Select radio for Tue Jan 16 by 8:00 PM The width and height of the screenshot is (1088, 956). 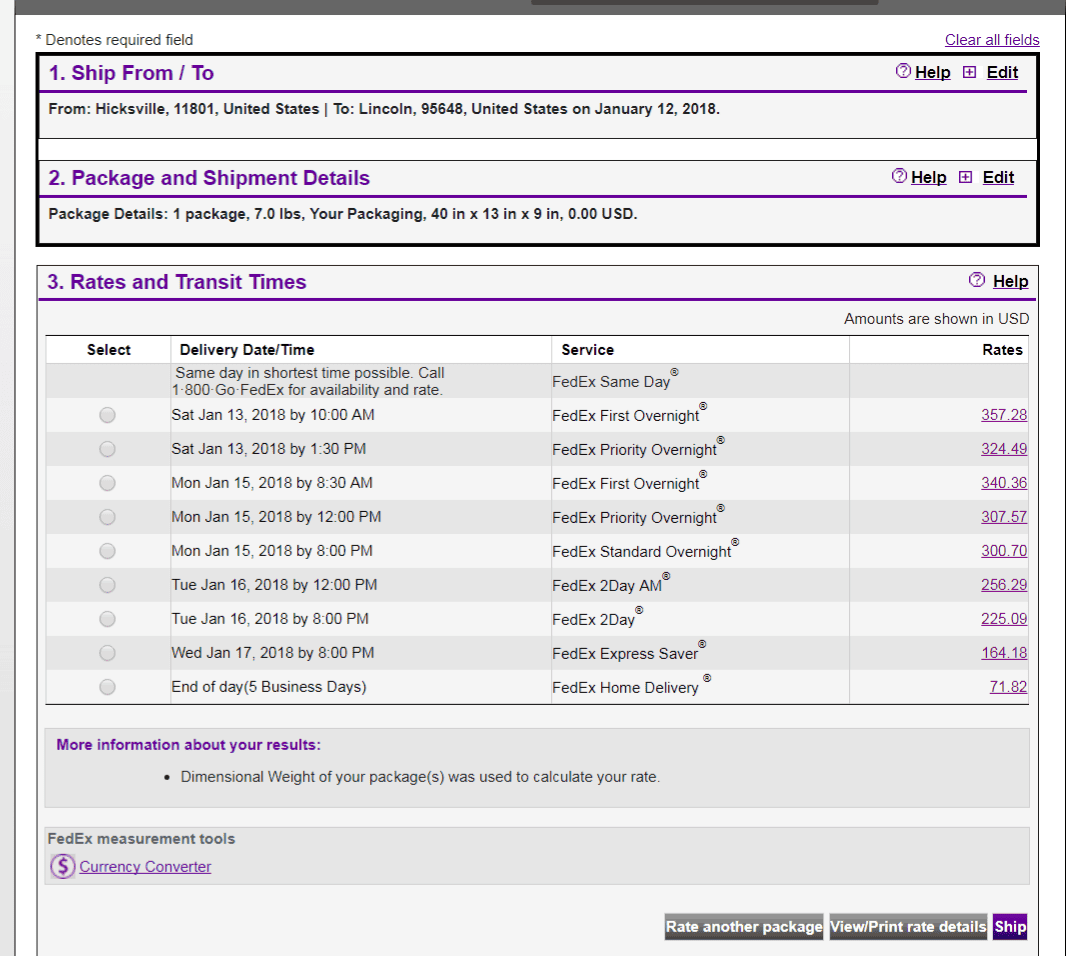107,619
